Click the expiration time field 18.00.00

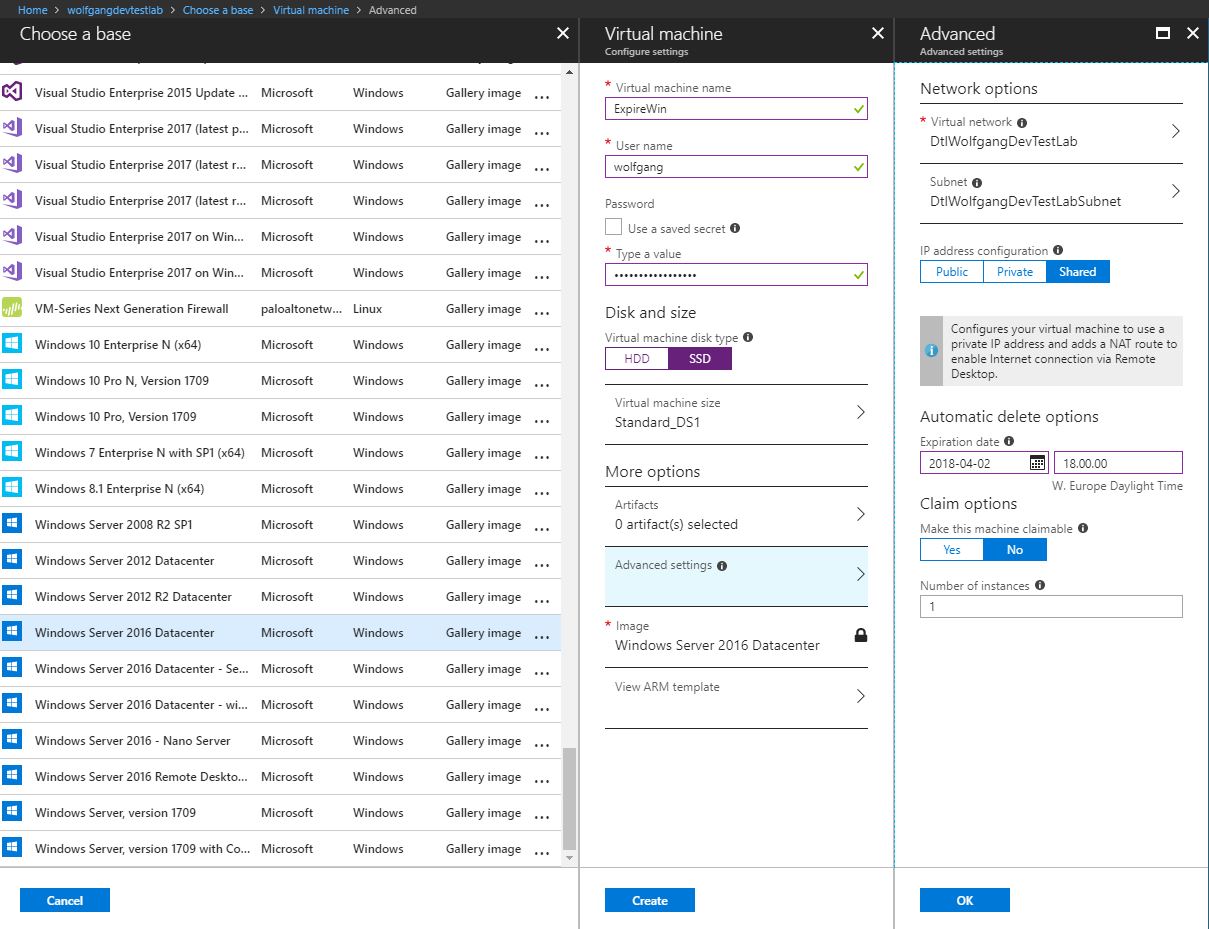1118,463
